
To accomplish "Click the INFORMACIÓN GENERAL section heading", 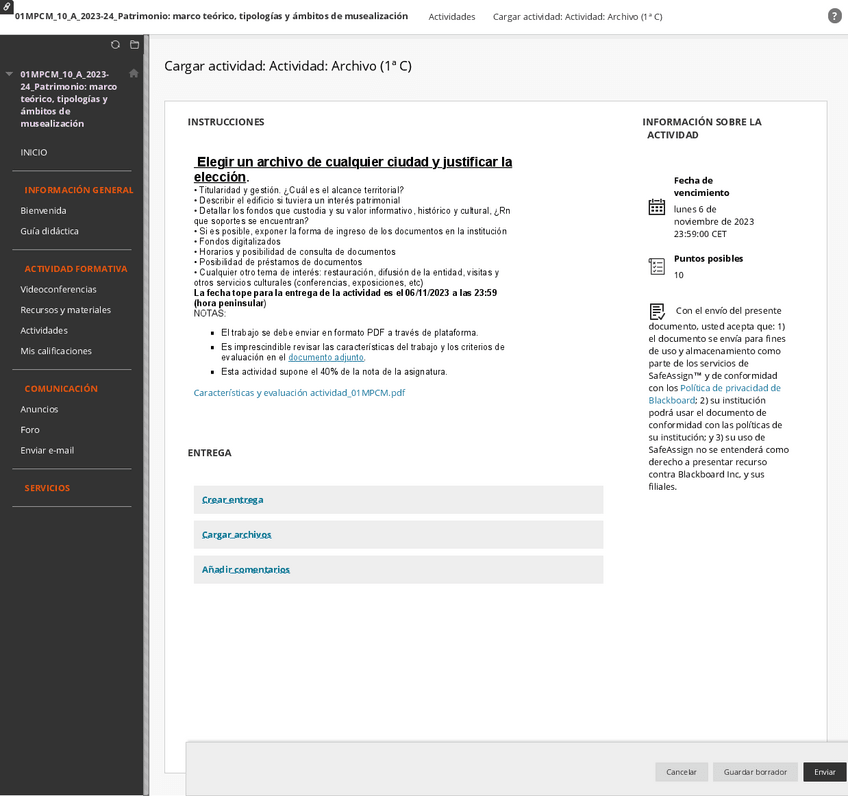I will (78, 190).
